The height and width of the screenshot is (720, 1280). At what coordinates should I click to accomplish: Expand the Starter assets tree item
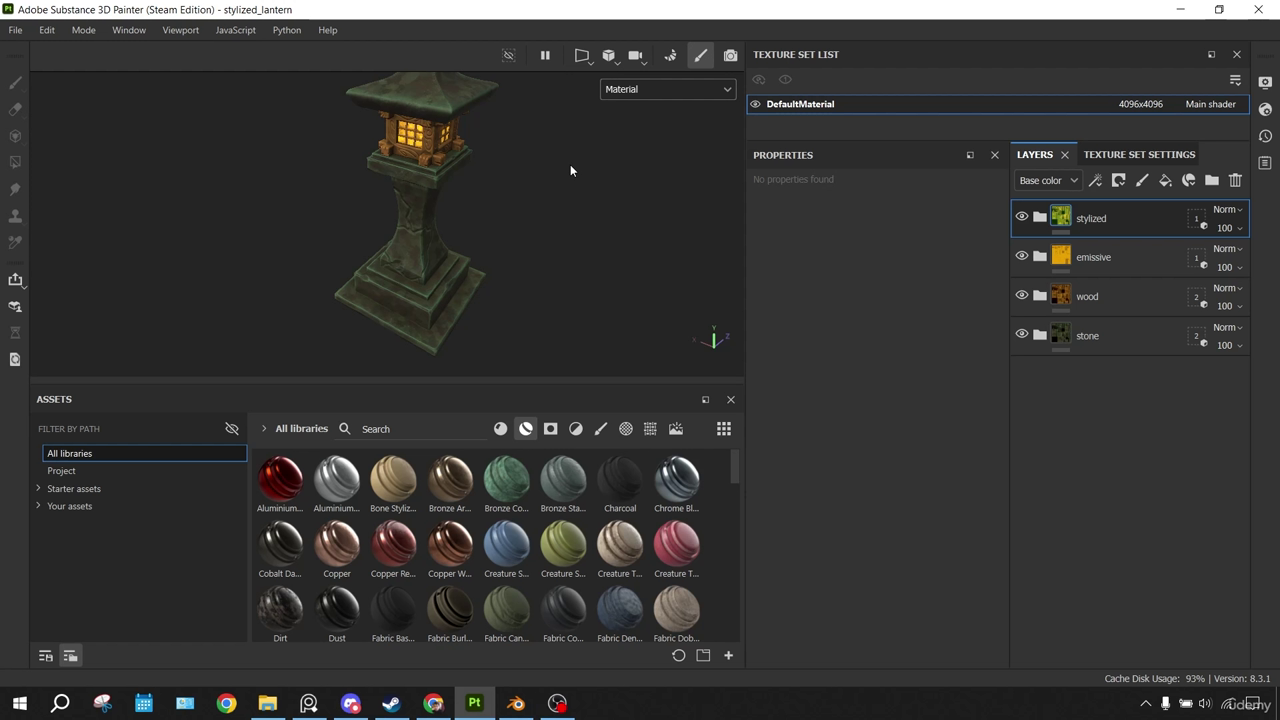click(39, 488)
